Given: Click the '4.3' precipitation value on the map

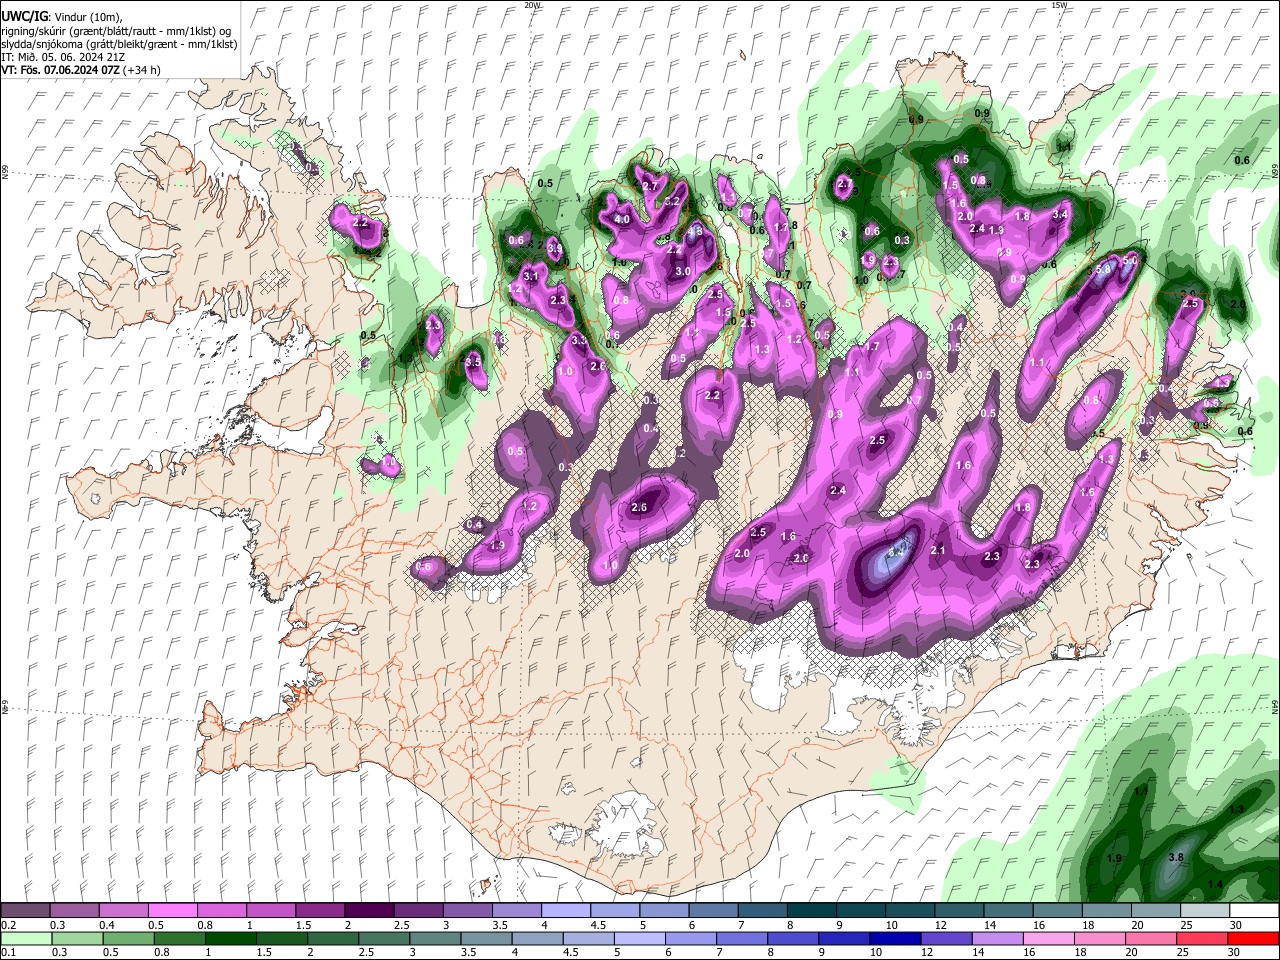Looking at the screenshot, I should pos(694,231).
